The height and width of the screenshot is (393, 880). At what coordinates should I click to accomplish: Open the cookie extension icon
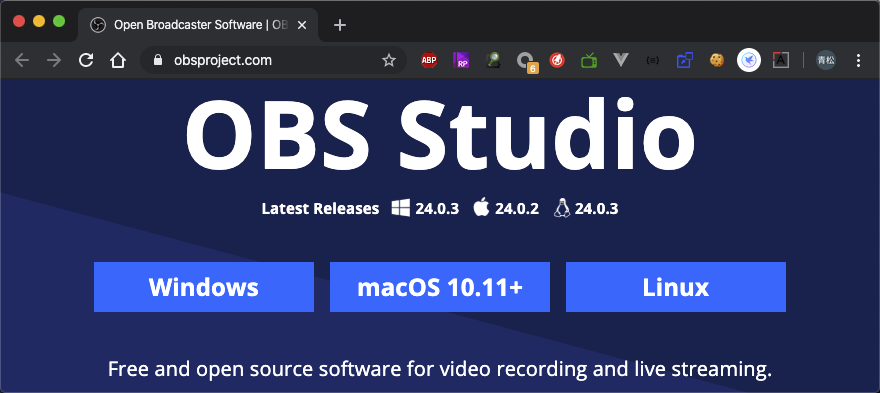point(717,60)
